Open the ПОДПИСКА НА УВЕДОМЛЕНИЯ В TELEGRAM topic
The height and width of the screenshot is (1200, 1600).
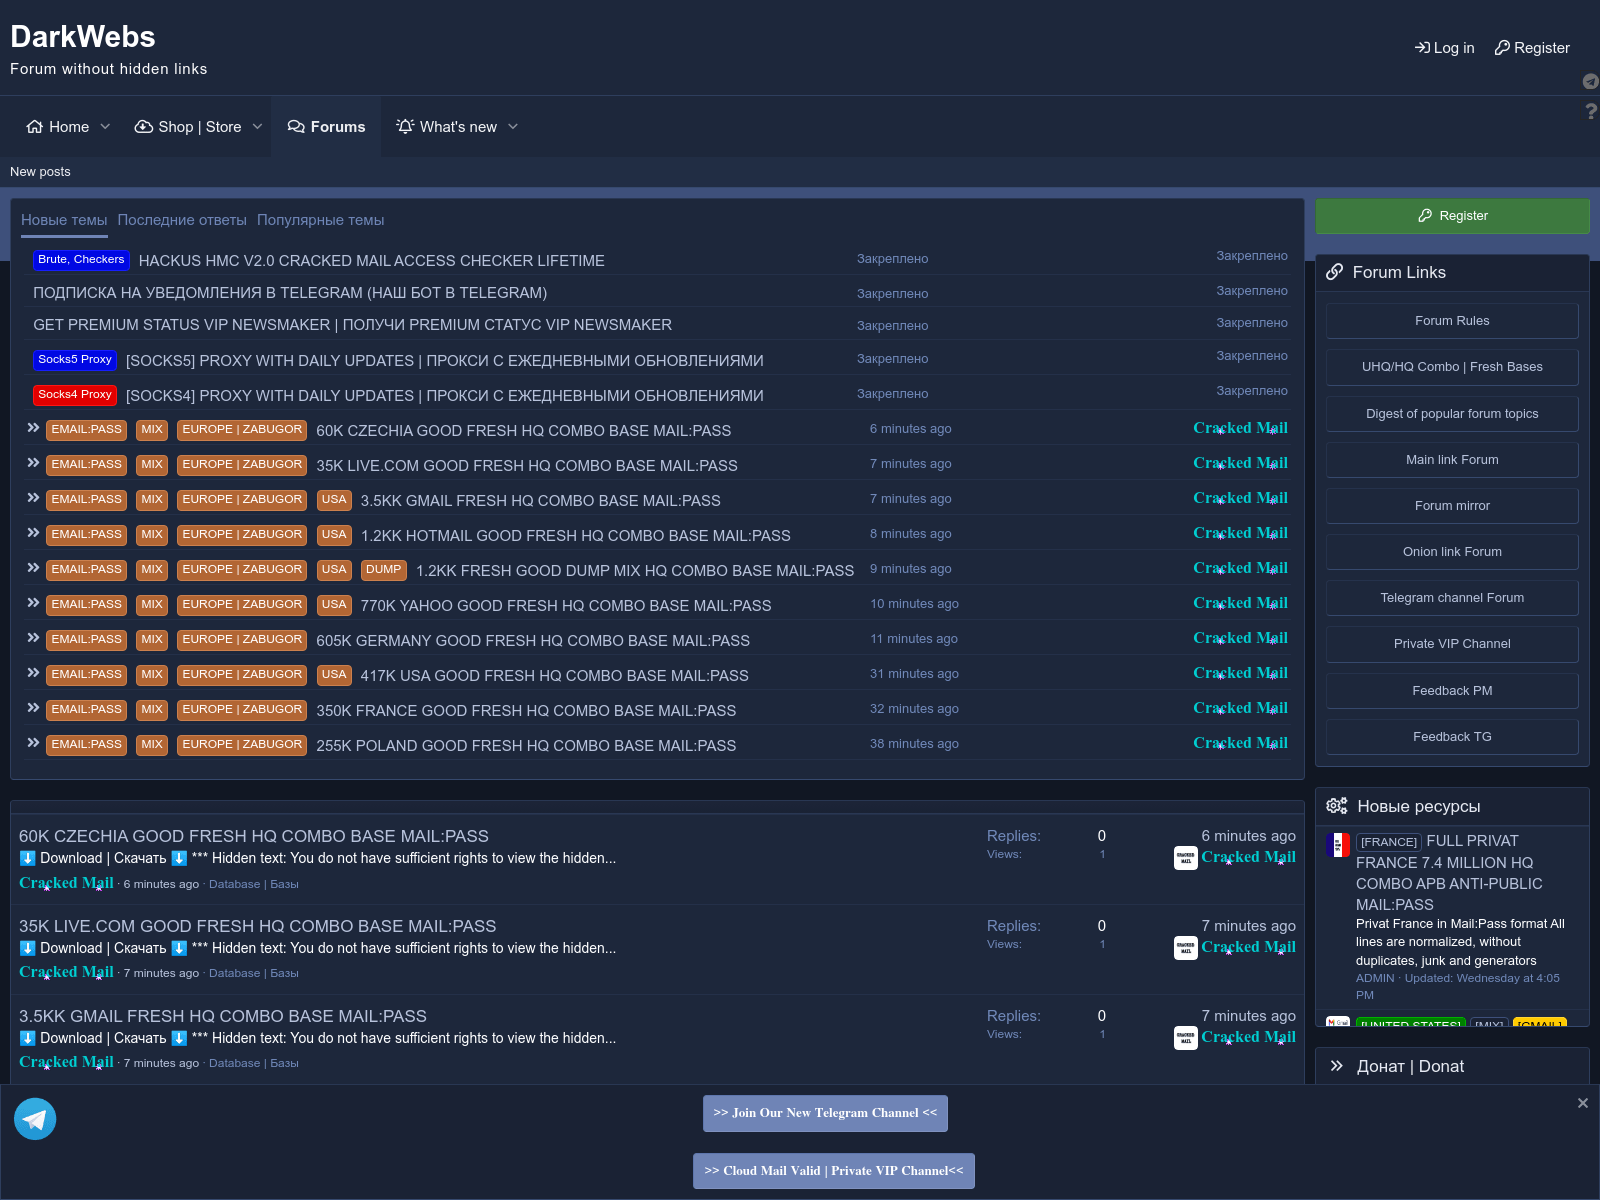tap(290, 293)
